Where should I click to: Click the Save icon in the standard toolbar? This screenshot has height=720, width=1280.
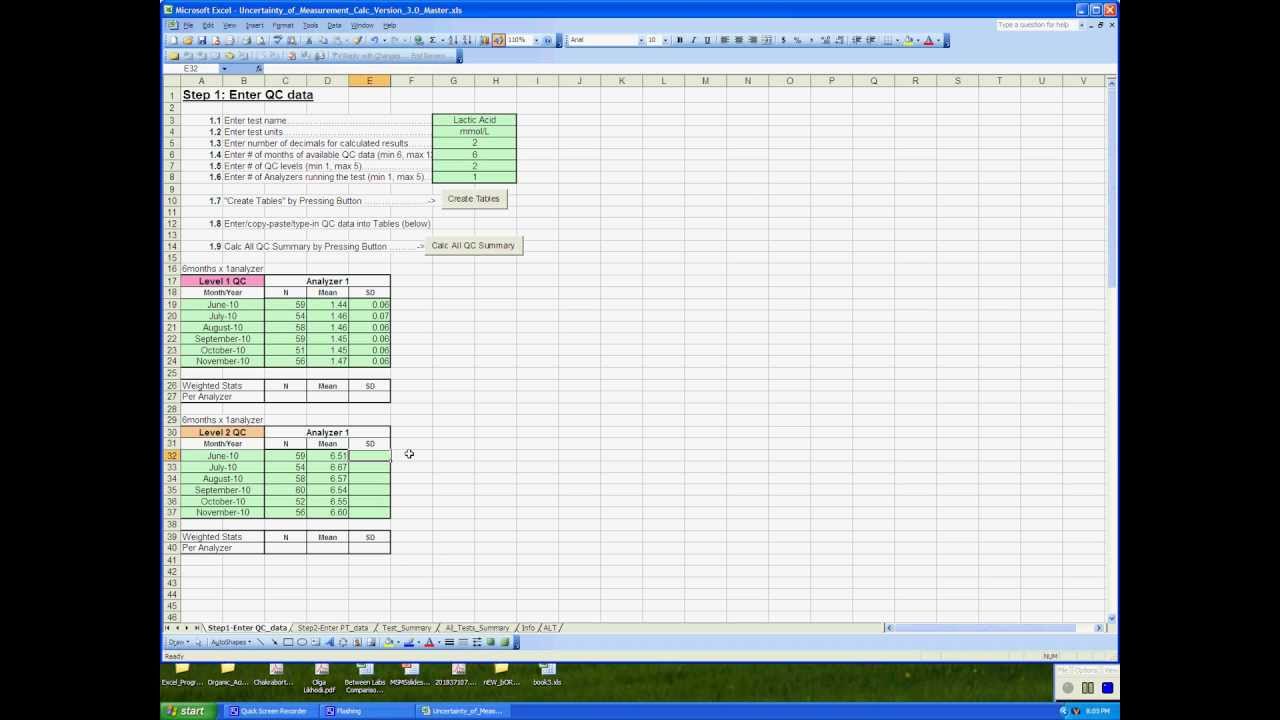pyautogui.click(x=201, y=40)
